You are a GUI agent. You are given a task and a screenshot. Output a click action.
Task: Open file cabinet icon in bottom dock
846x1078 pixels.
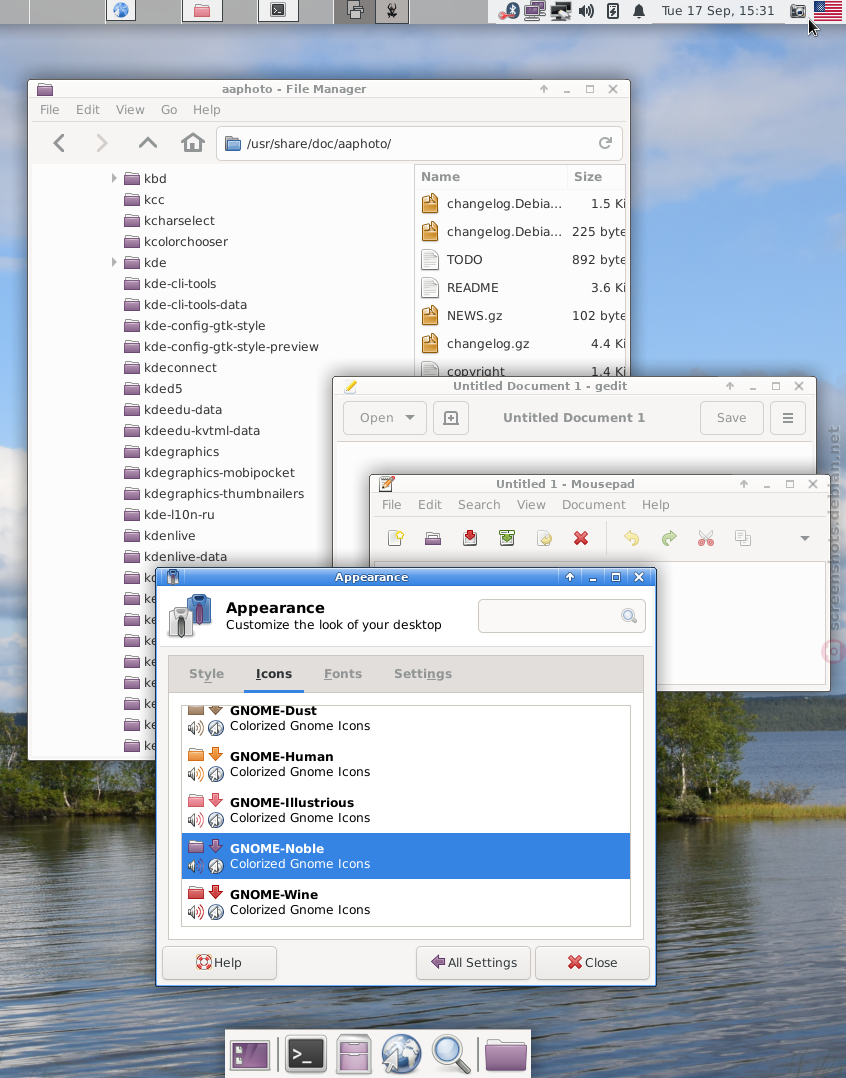pos(355,1053)
